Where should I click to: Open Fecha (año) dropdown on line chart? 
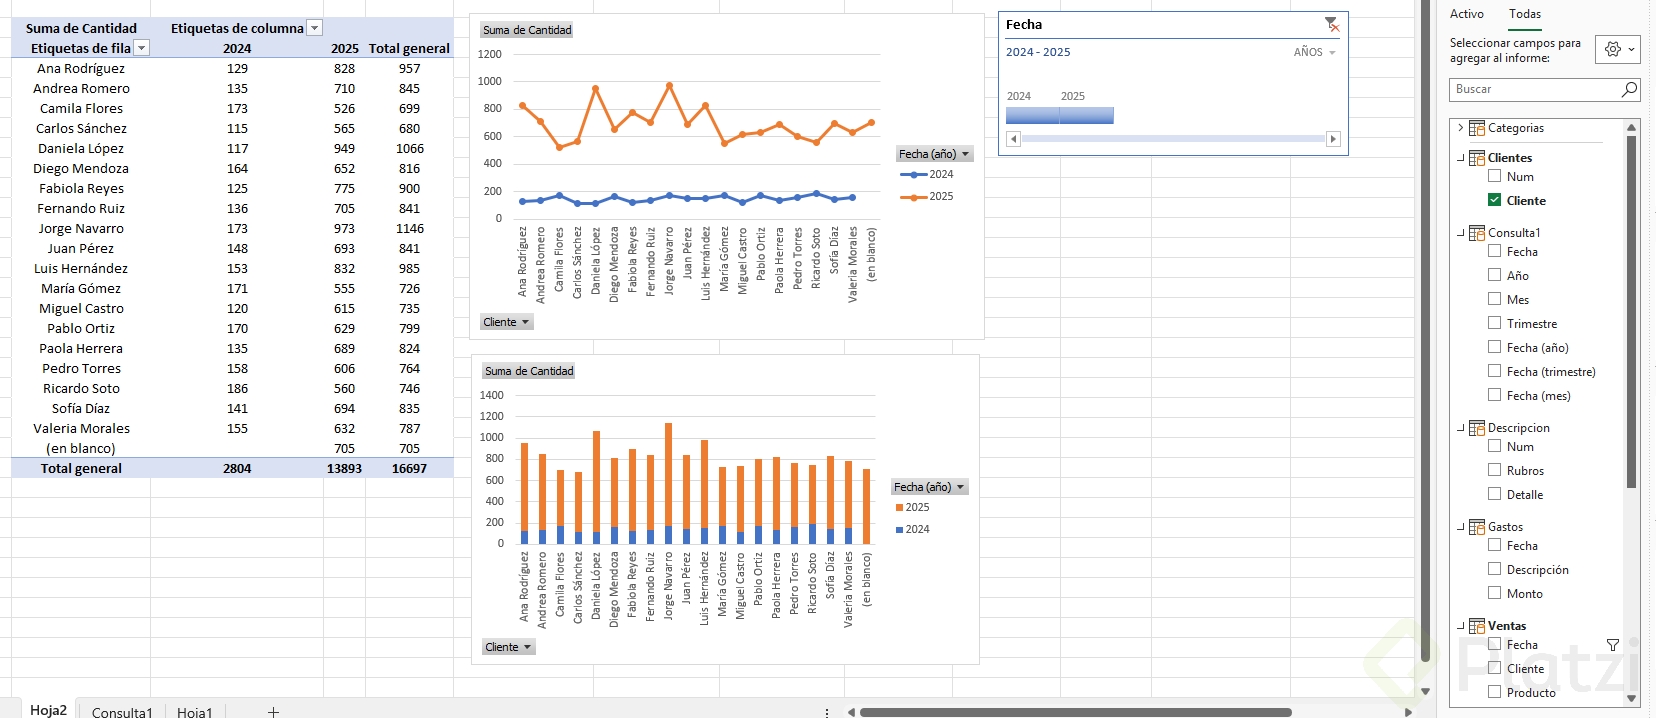point(934,154)
